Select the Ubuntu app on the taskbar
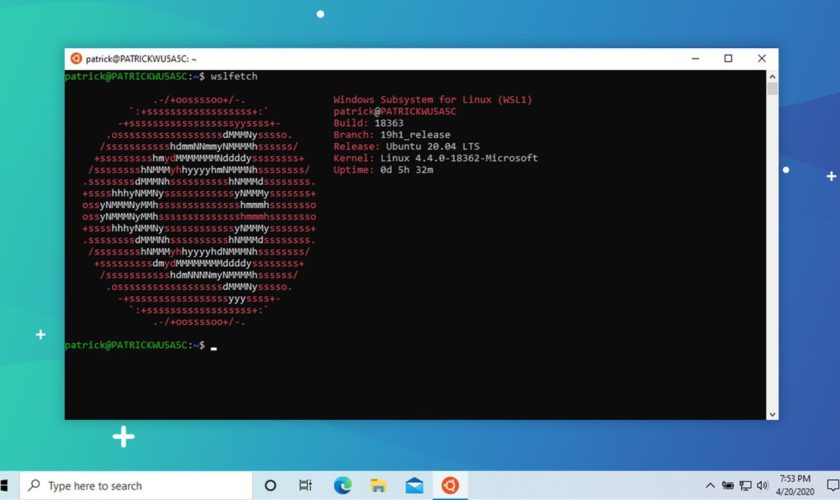840x500 pixels. click(450, 486)
